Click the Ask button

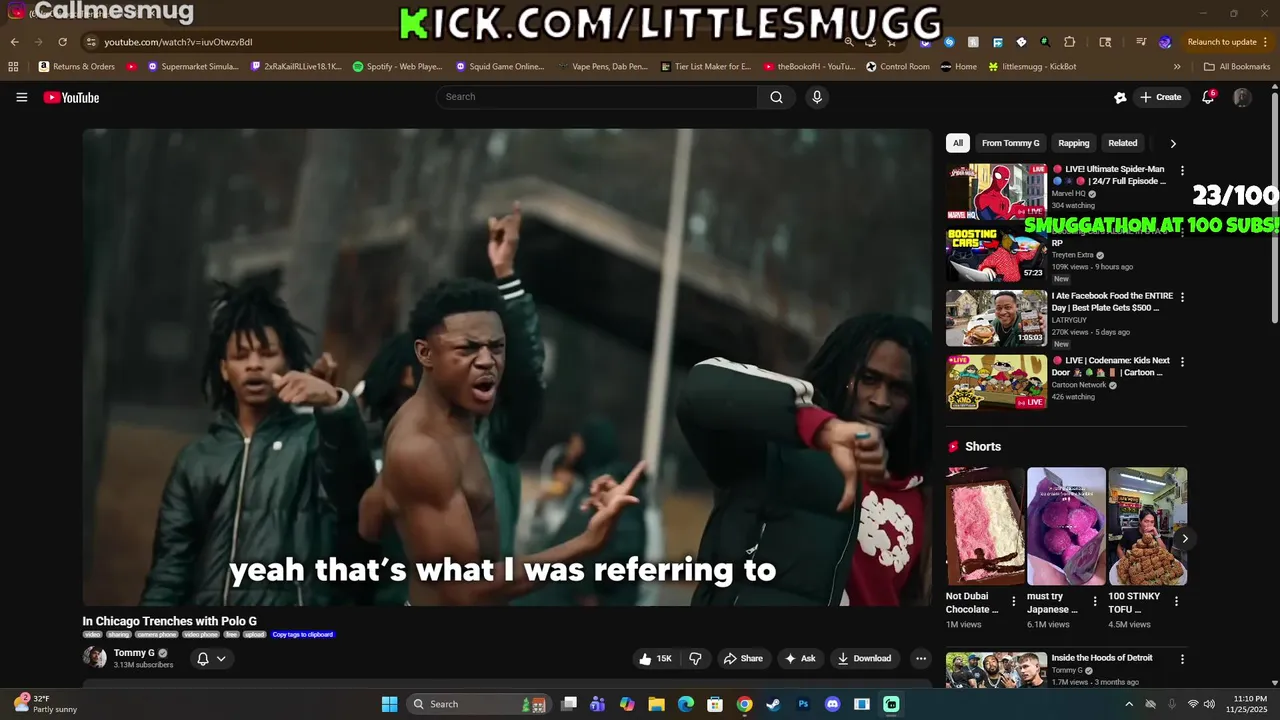click(800, 658)
